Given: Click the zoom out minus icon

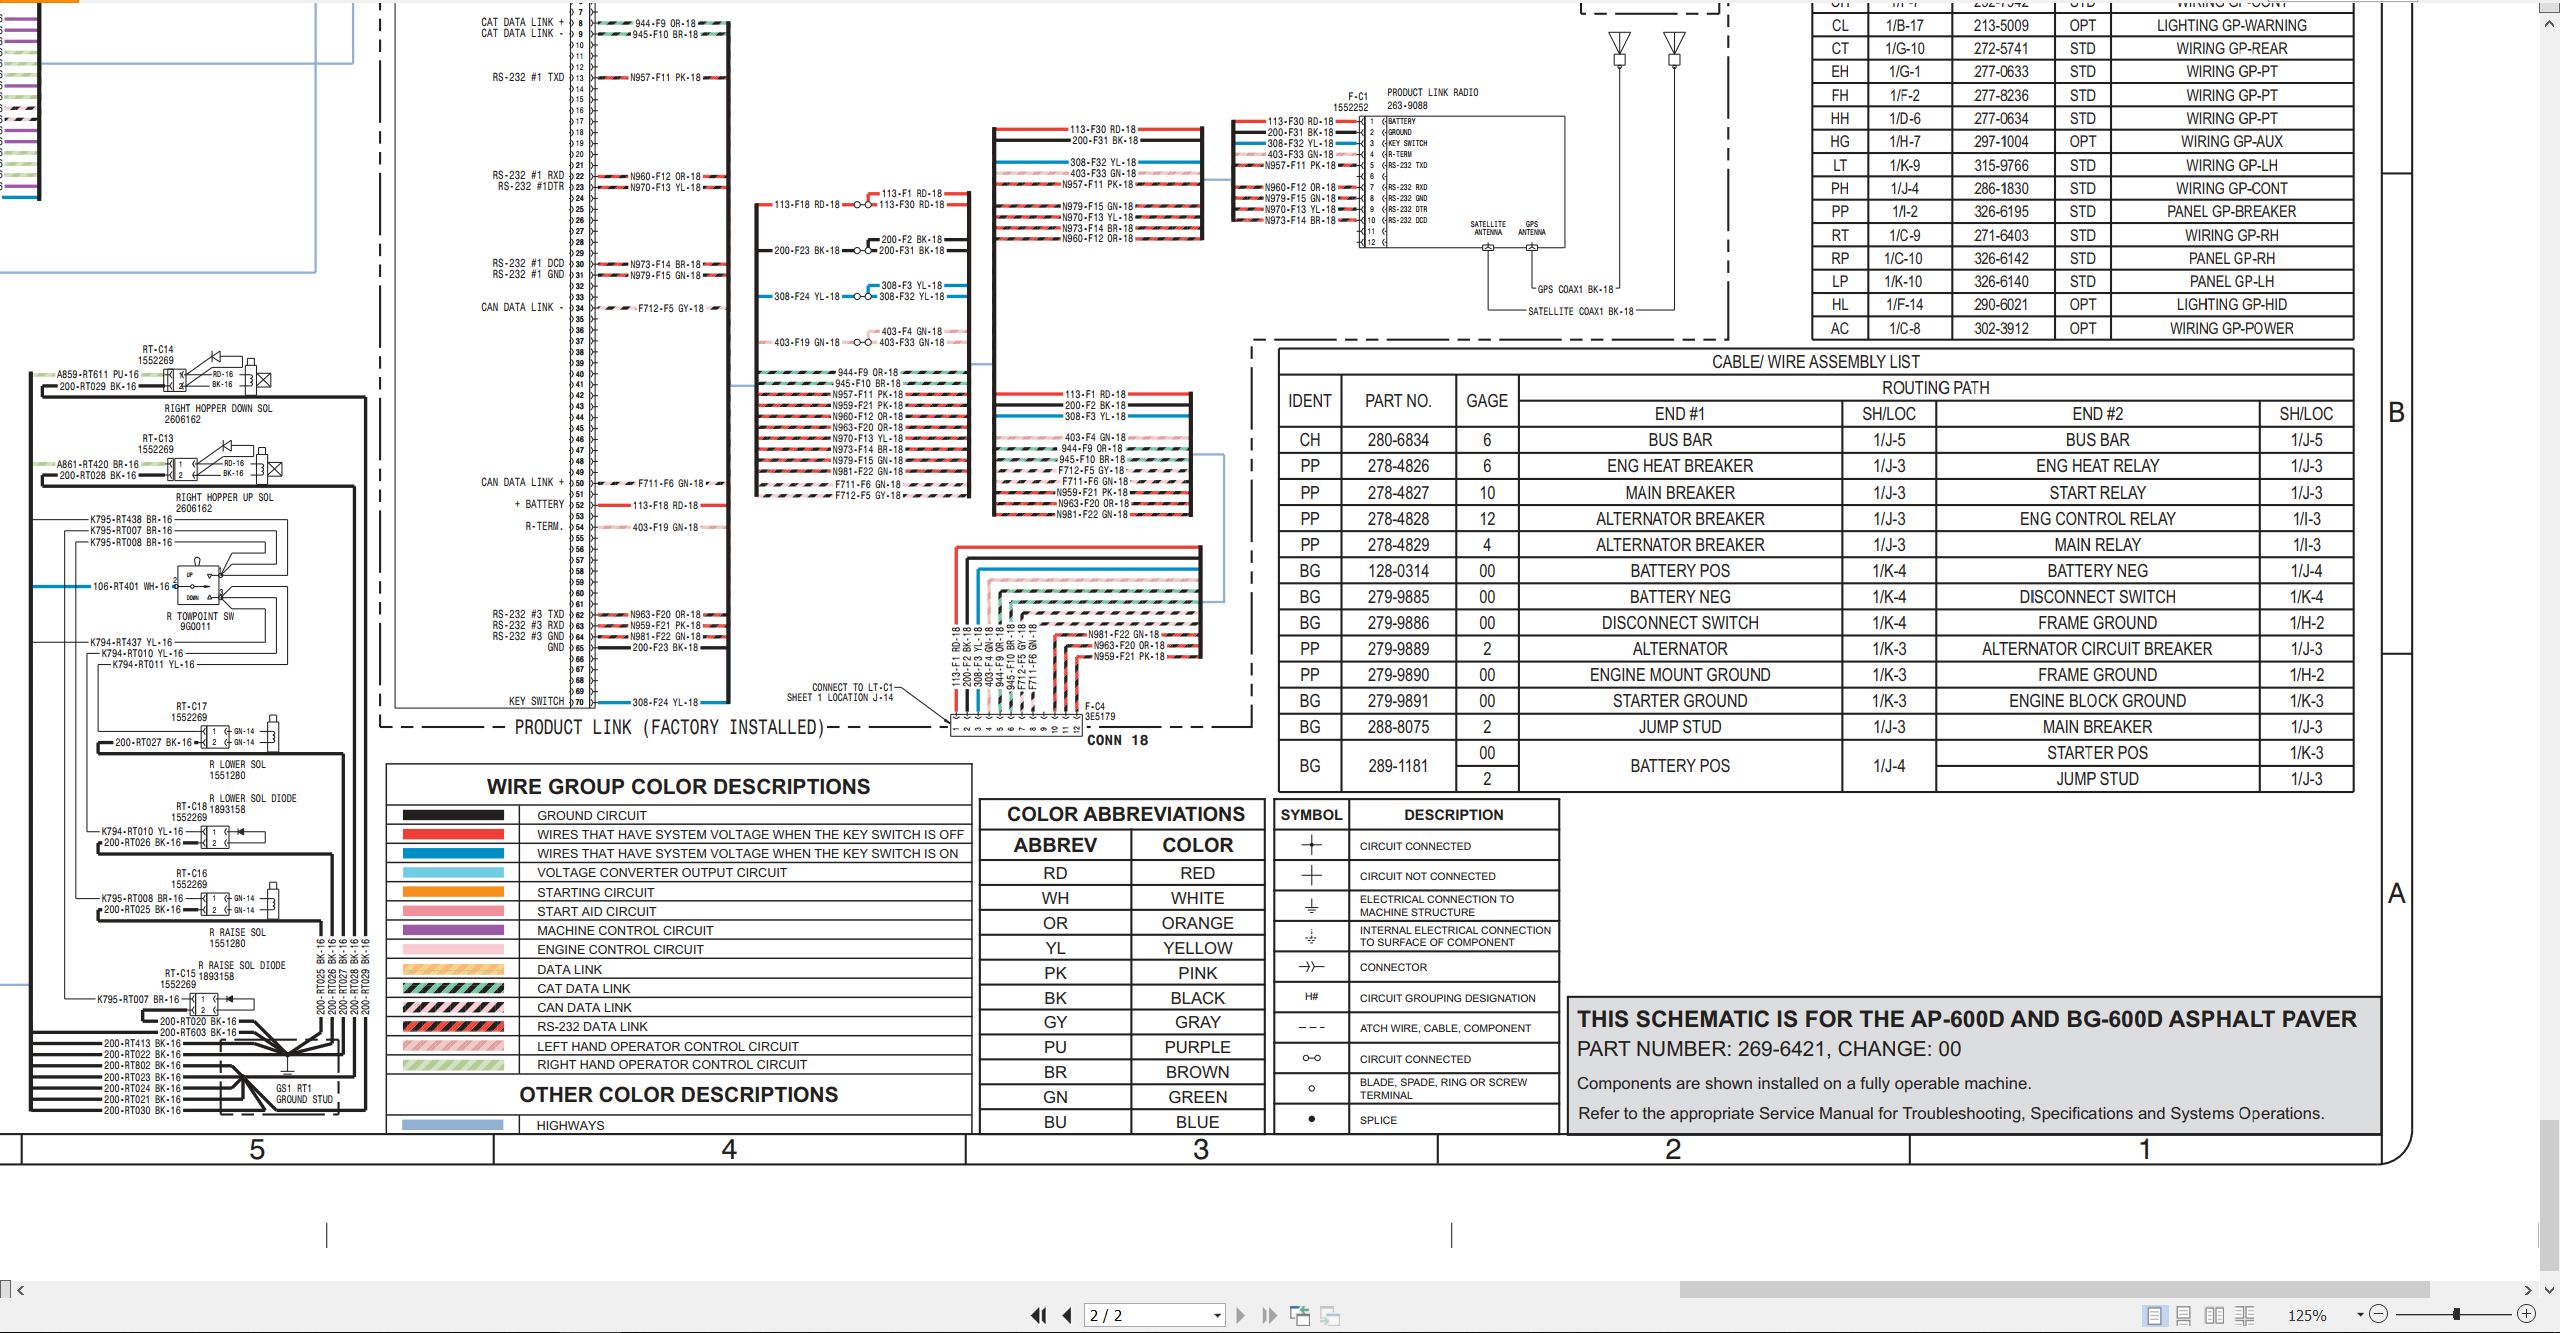Looking at the screenshot, I should pos(2379,1314).
